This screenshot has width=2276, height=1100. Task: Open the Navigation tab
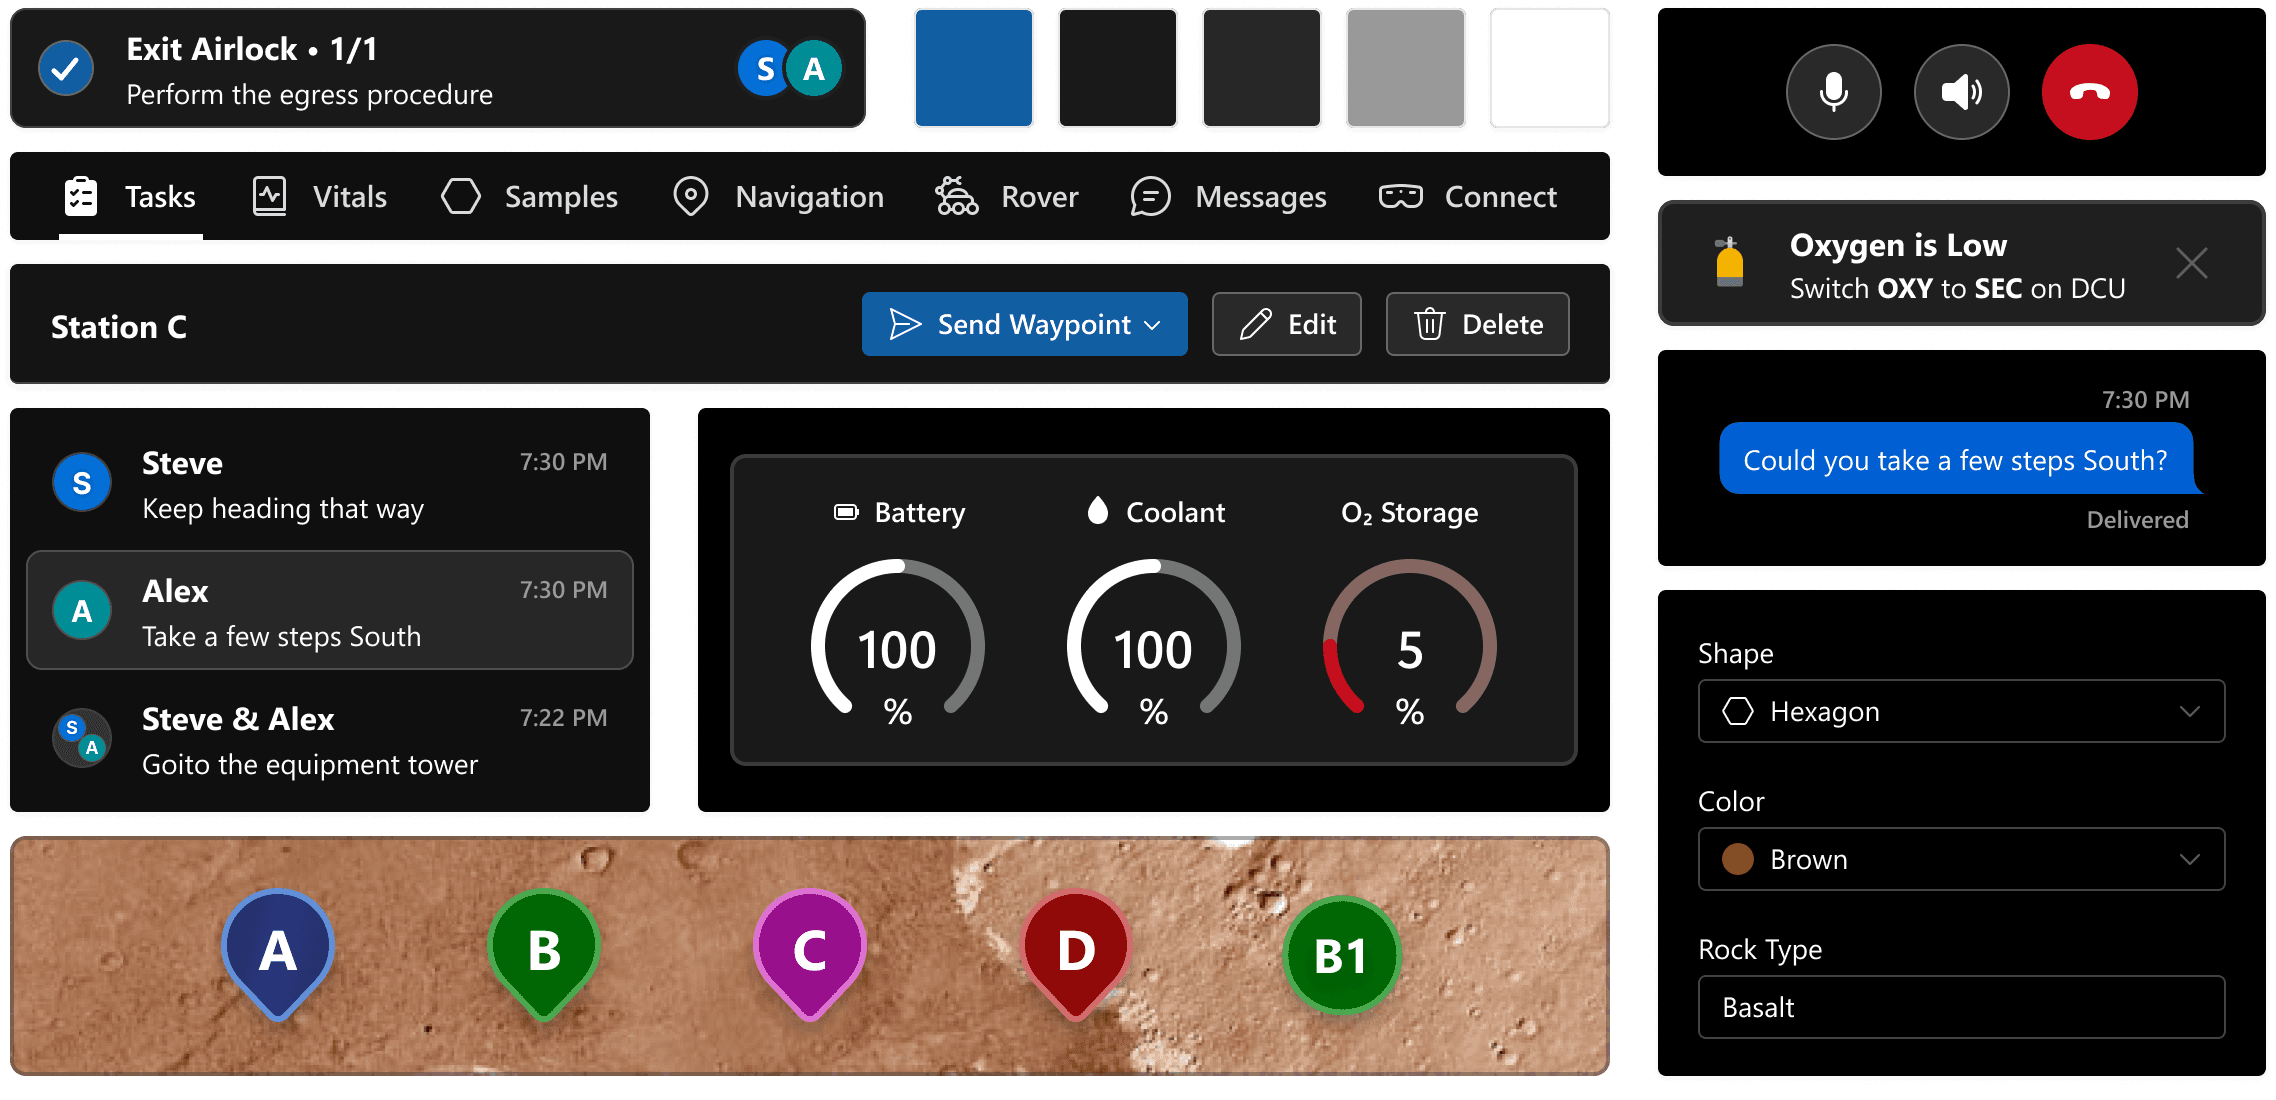click(778, 197)
